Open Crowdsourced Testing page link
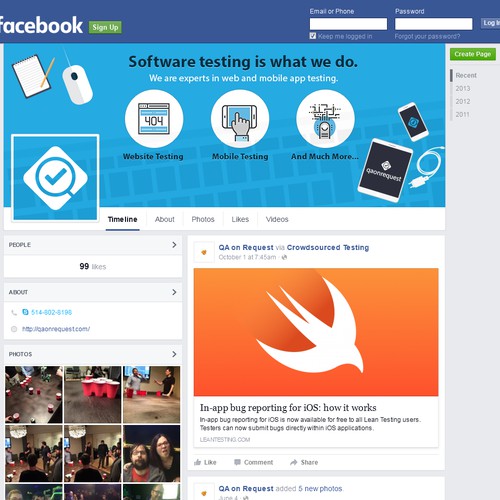The width and height of the screenshot is (500, 500). [x=328, y=247]
